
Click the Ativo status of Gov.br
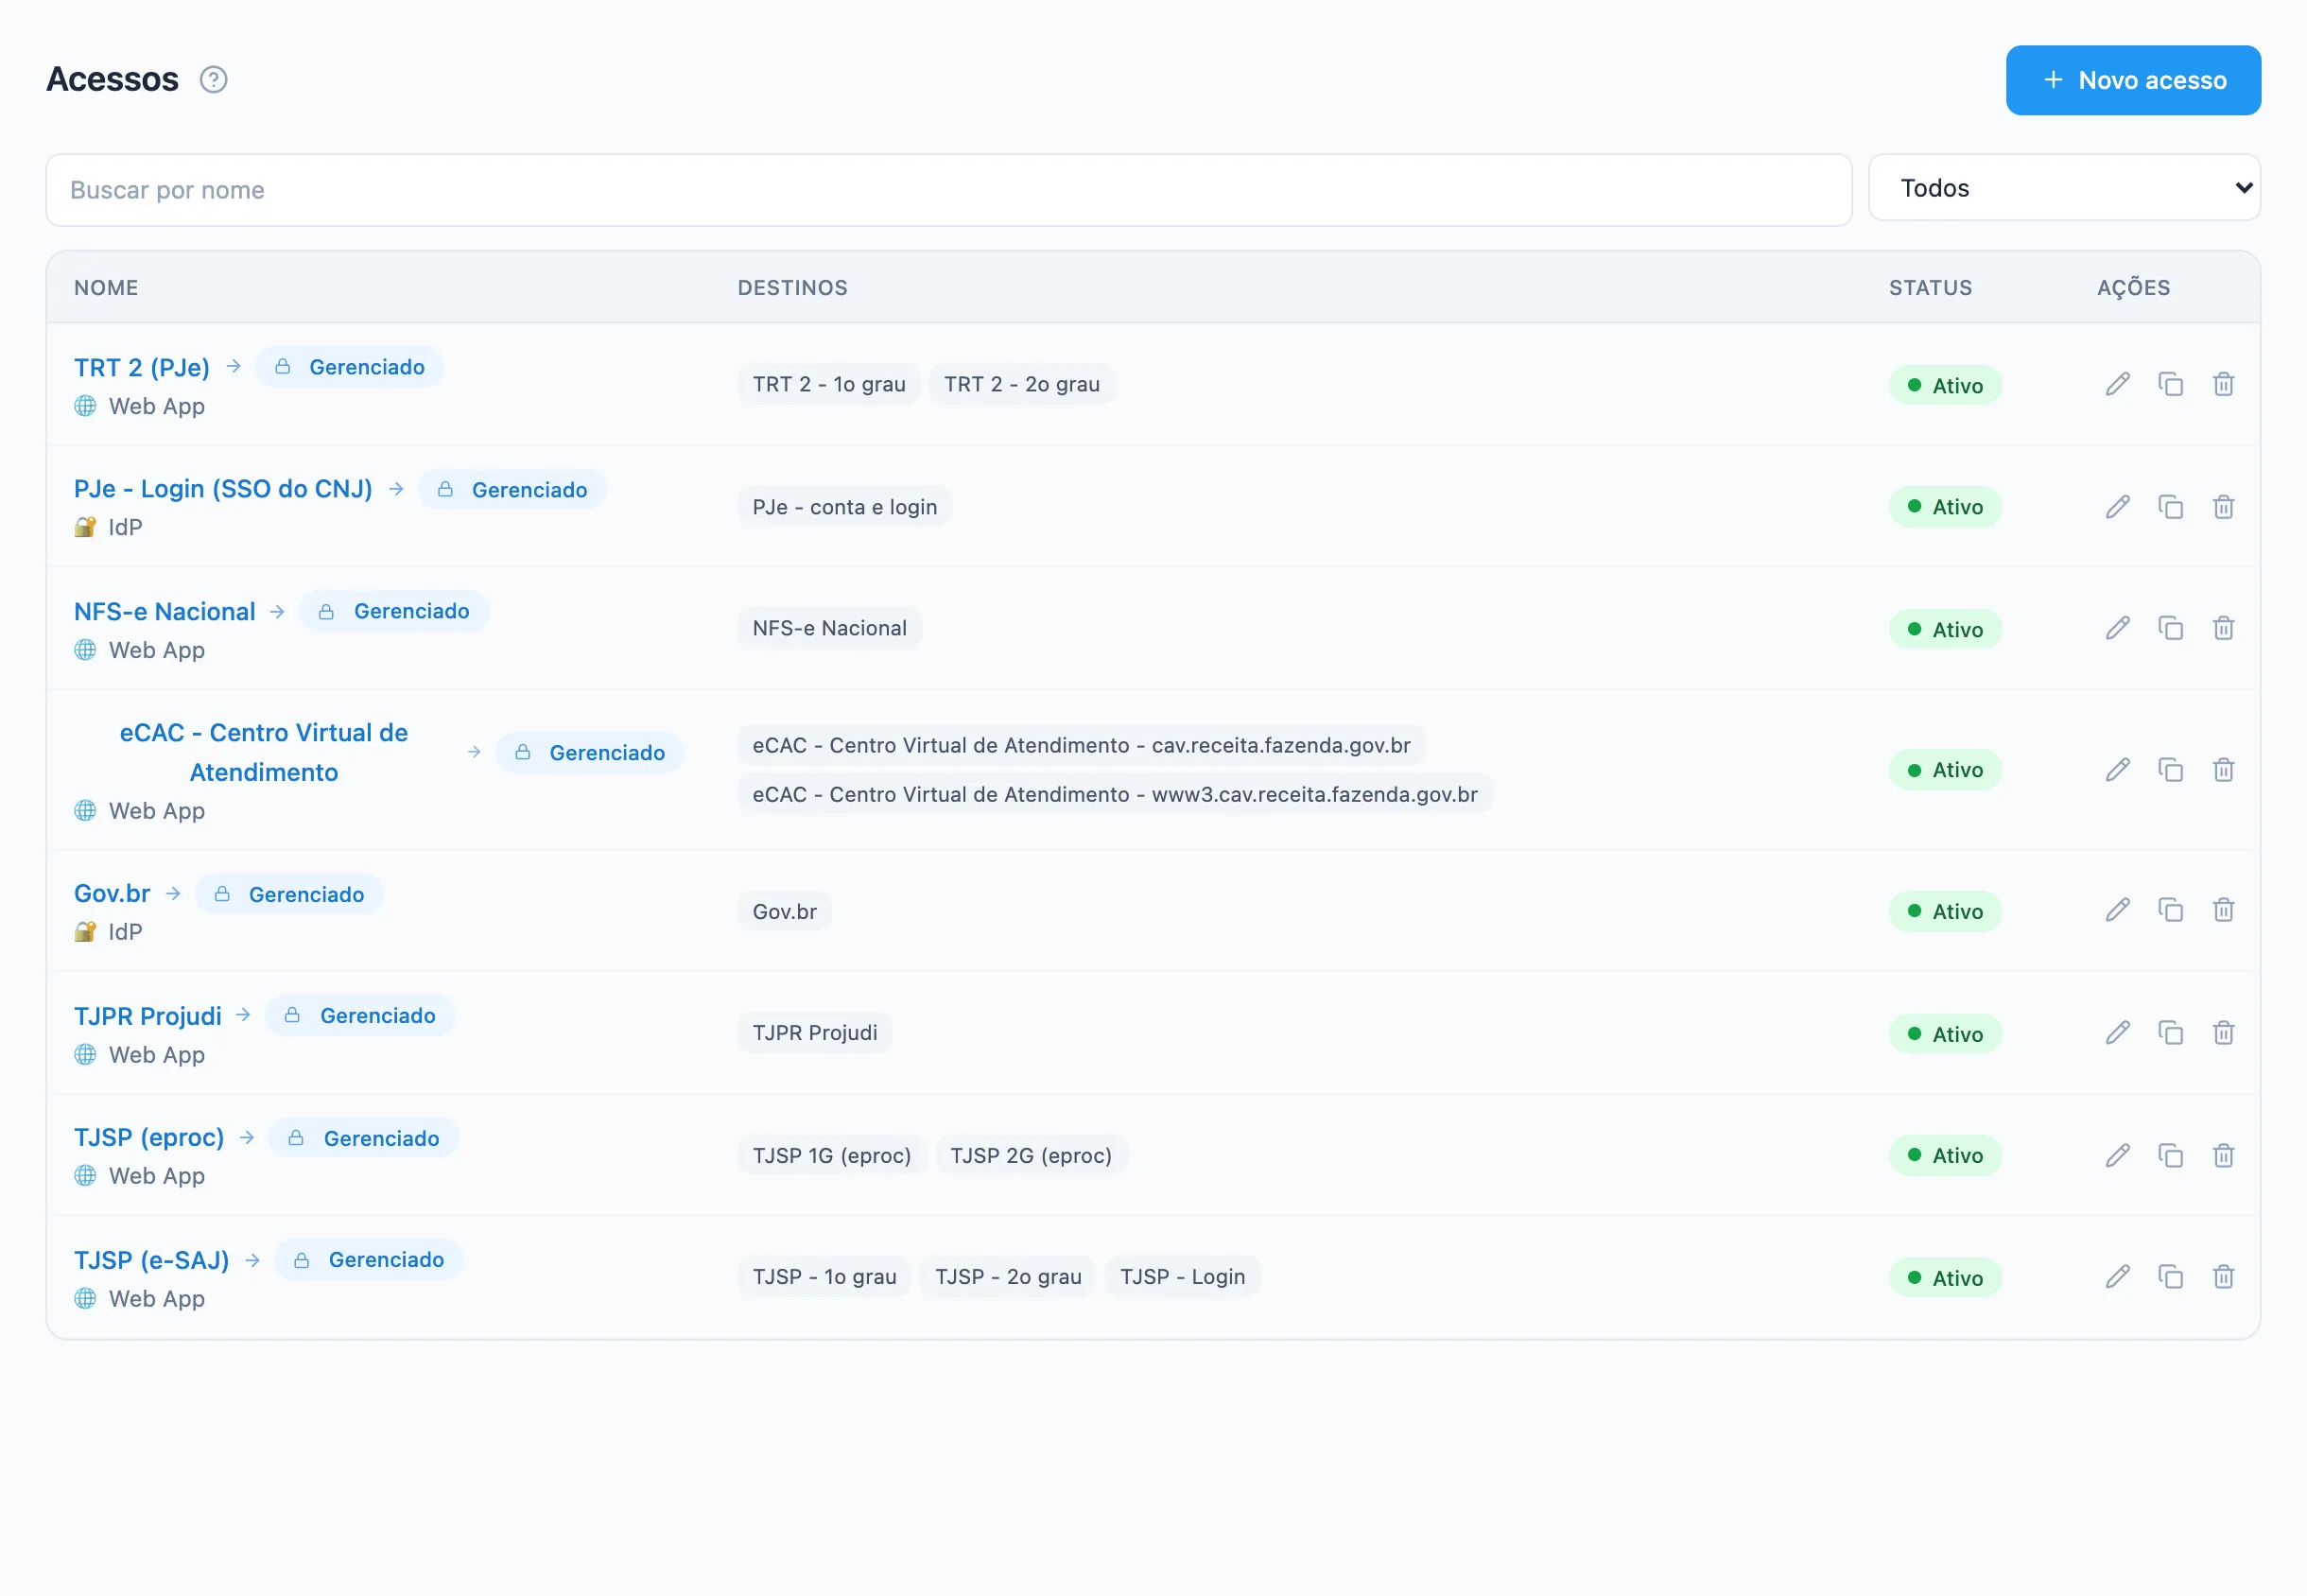[1945, 912]
